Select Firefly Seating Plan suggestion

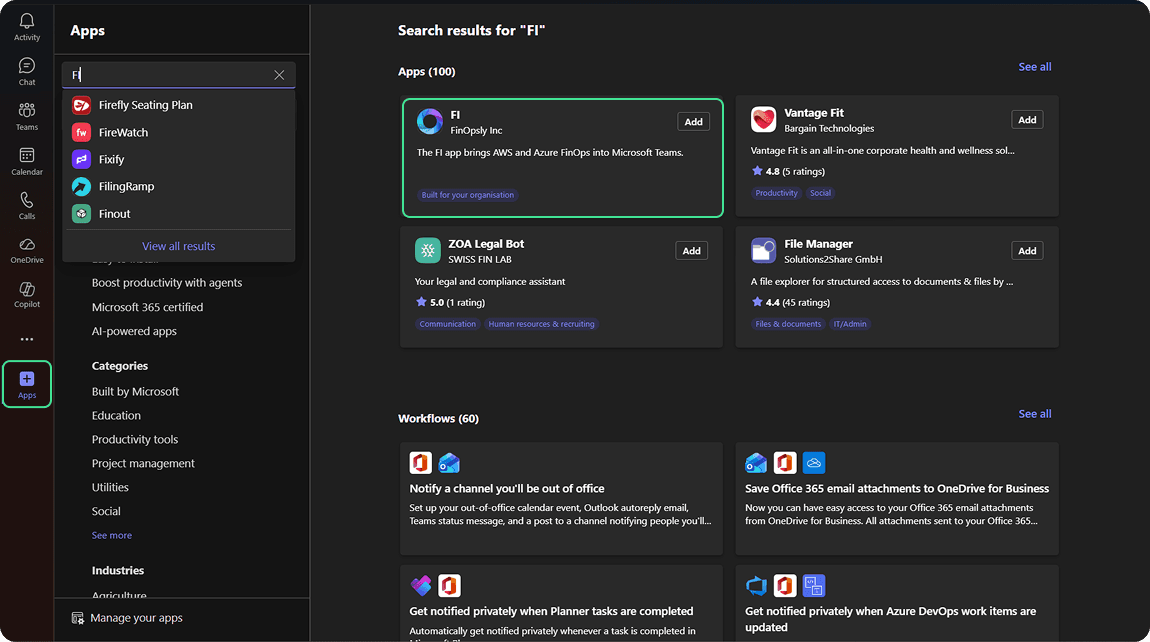point(179,105)
